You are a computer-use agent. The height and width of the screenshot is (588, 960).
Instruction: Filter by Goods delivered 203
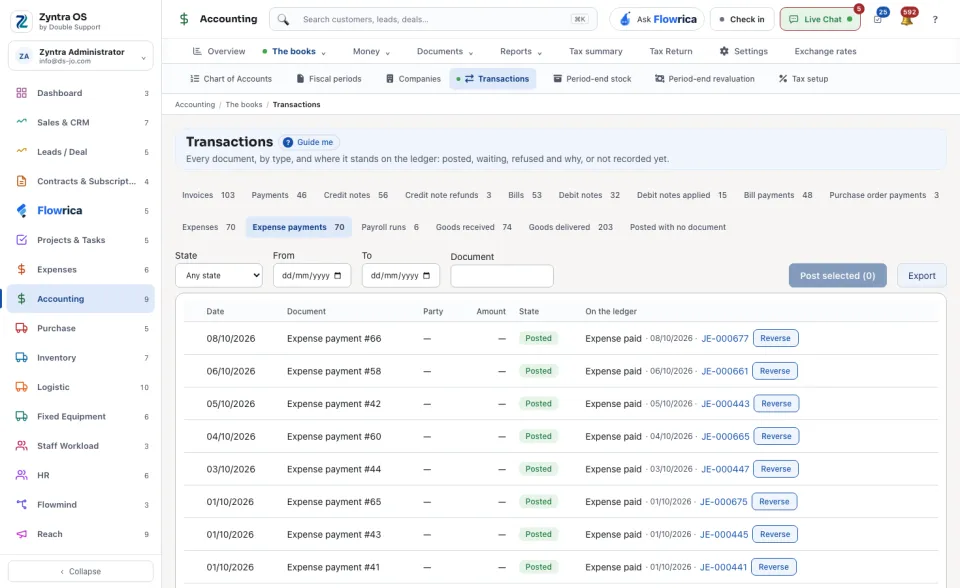(571, 227)
